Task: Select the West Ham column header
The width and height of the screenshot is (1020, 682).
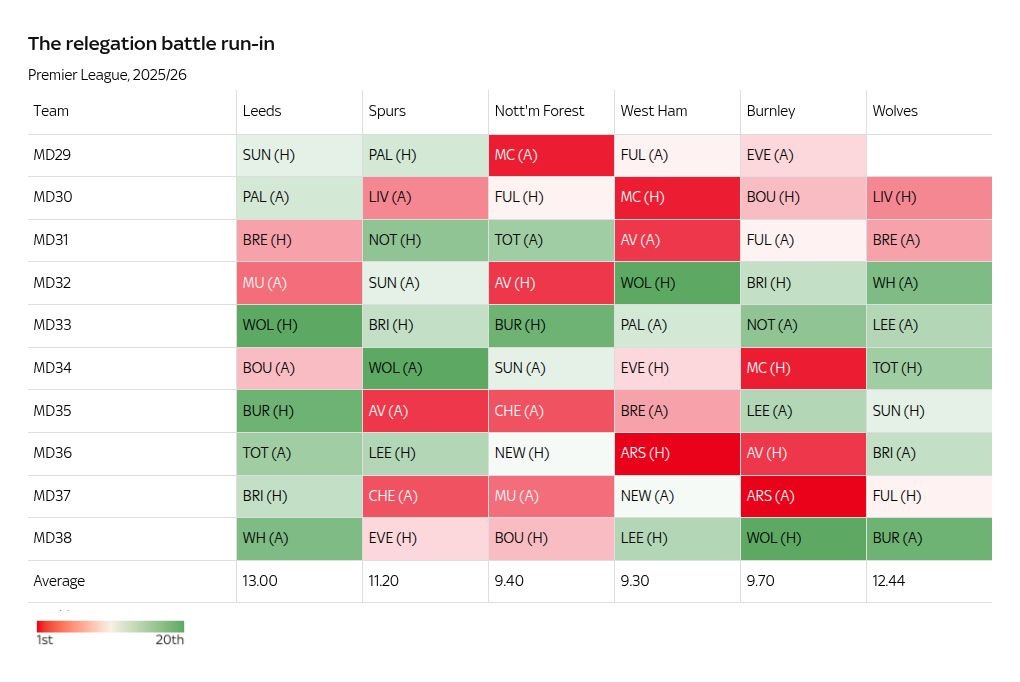Action: tap(654, 111)
